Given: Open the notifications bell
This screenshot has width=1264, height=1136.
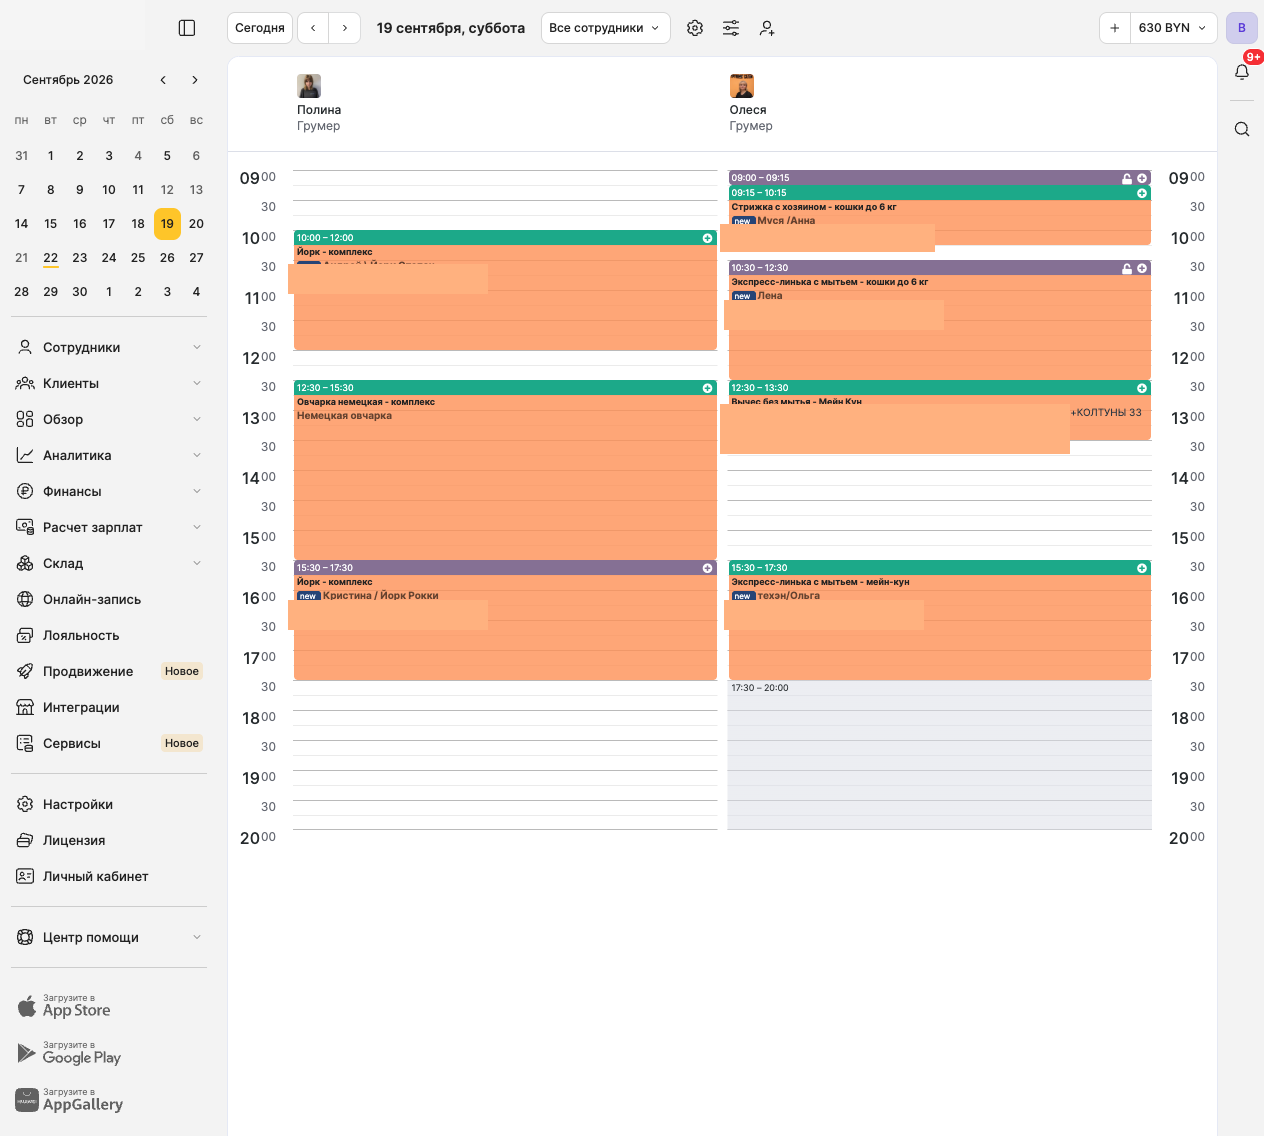Looking at the screenshot, I should (1242, 72).
